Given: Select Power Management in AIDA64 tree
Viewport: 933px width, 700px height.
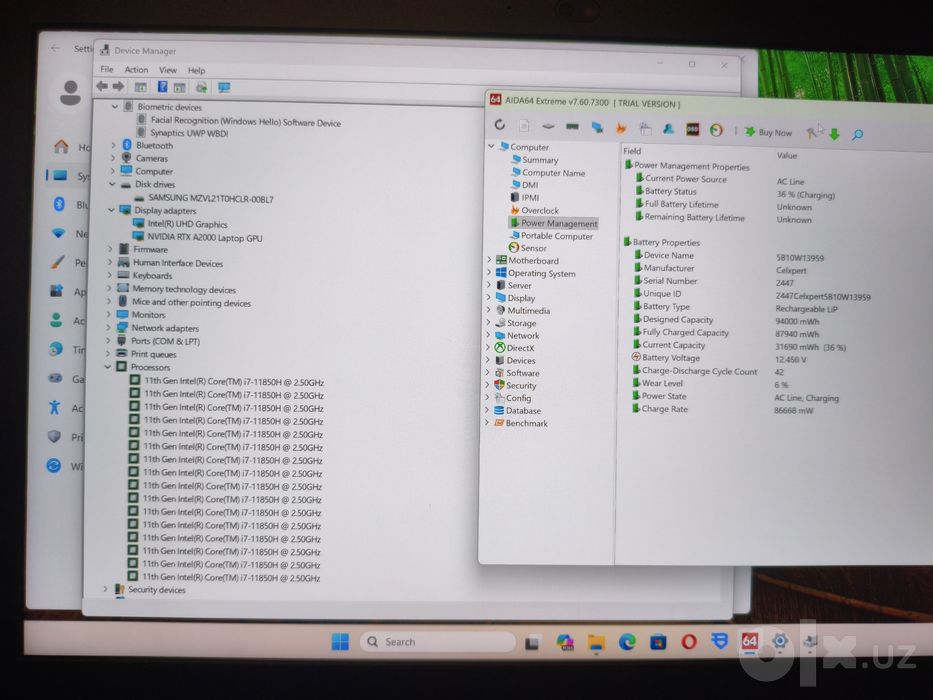Looking at the screenshot, I should point(559,223).
